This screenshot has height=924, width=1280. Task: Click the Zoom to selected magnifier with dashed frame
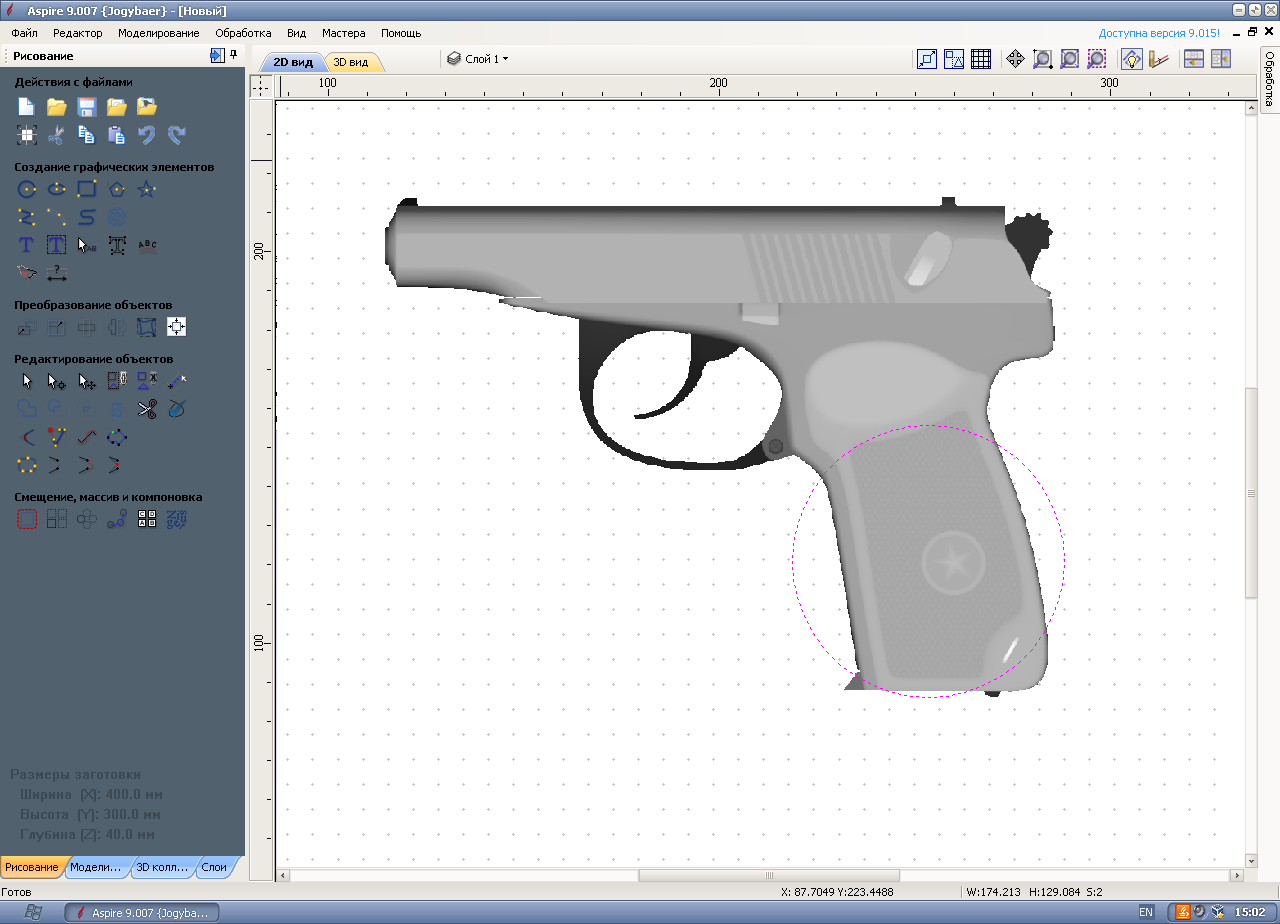[x=1096, y=59]
